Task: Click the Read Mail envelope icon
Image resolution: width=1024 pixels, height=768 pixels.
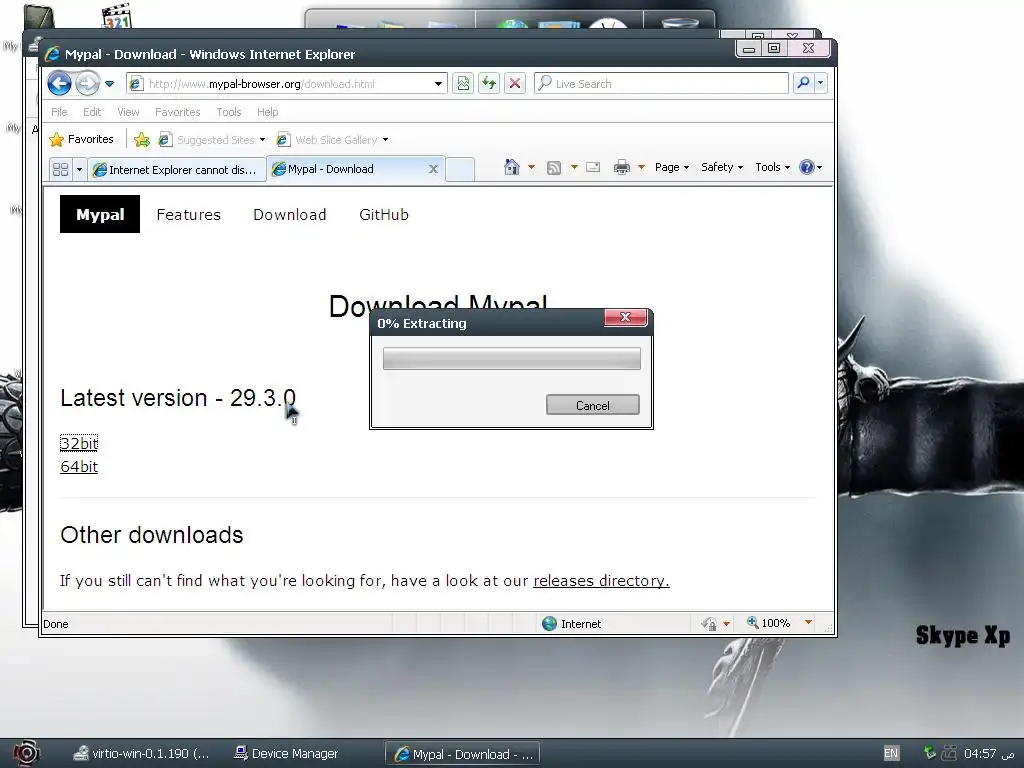Action: point(593,167)
